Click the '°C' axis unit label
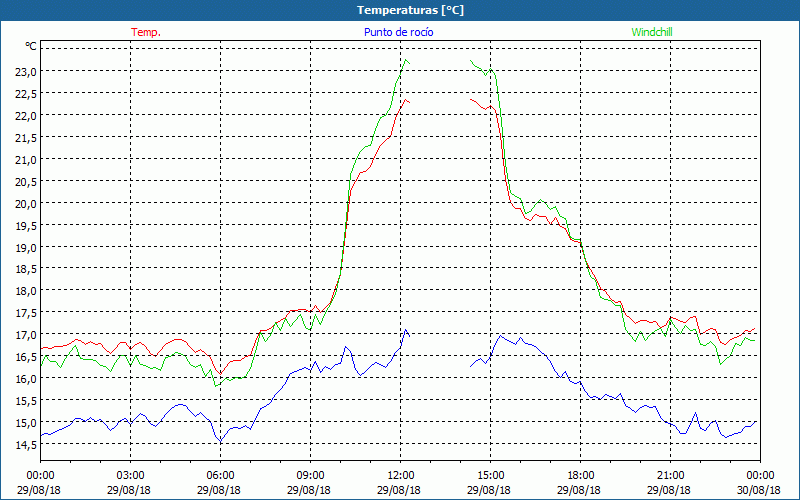This screenshot has width=800, height=500. [x=31, y=46]
